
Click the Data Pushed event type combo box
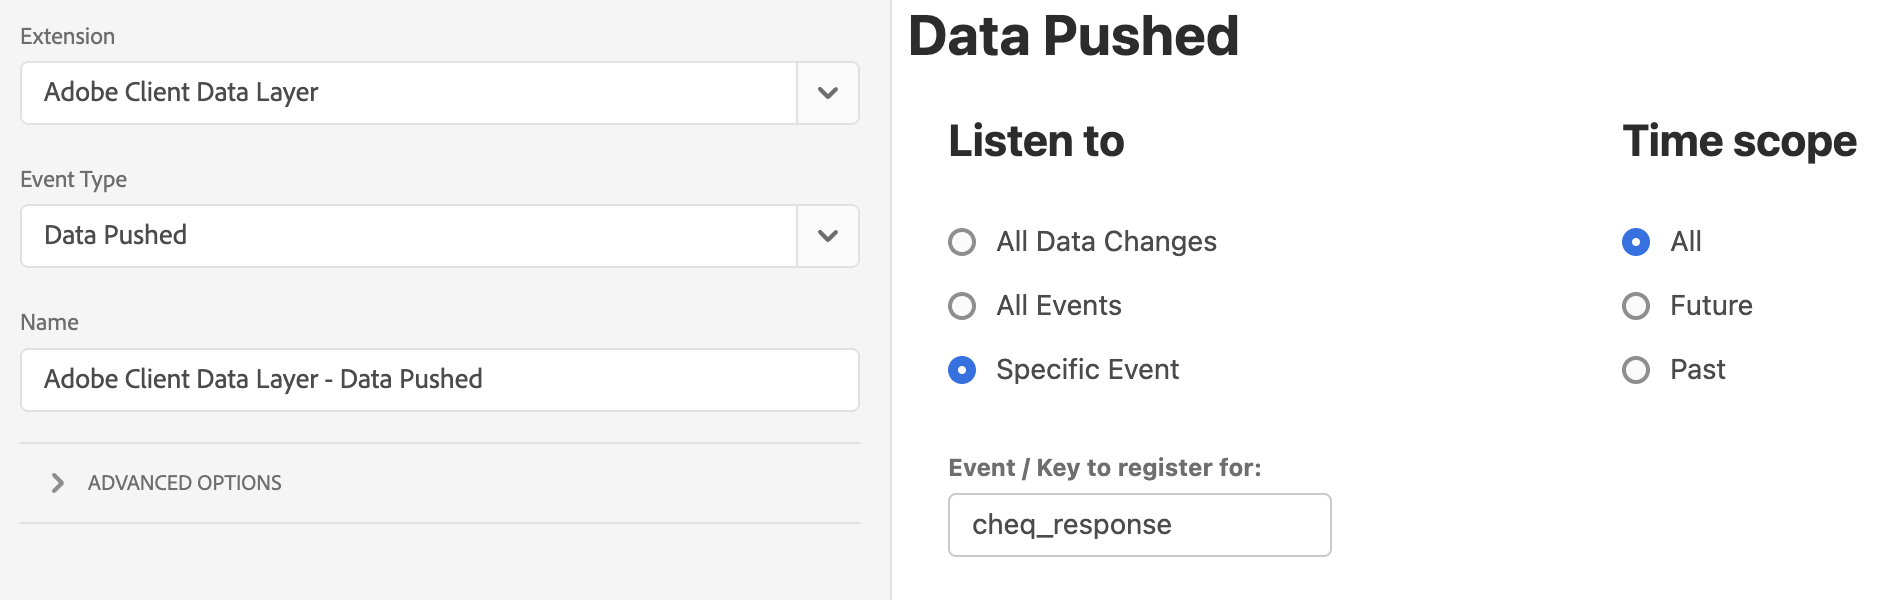pyautogui.click(x=440, y=236)
